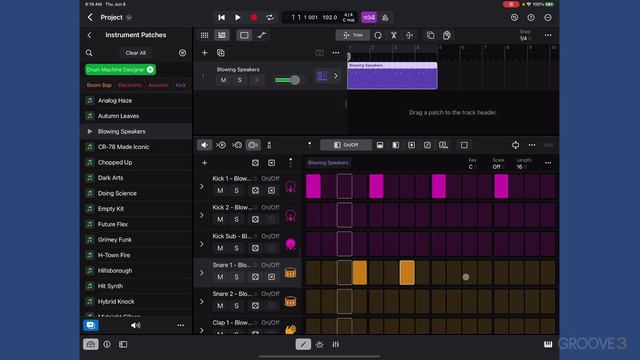Duplicate the track icon
Image resolution: width=640 pixels, height=360 pixels.
[x=221, y=53]
